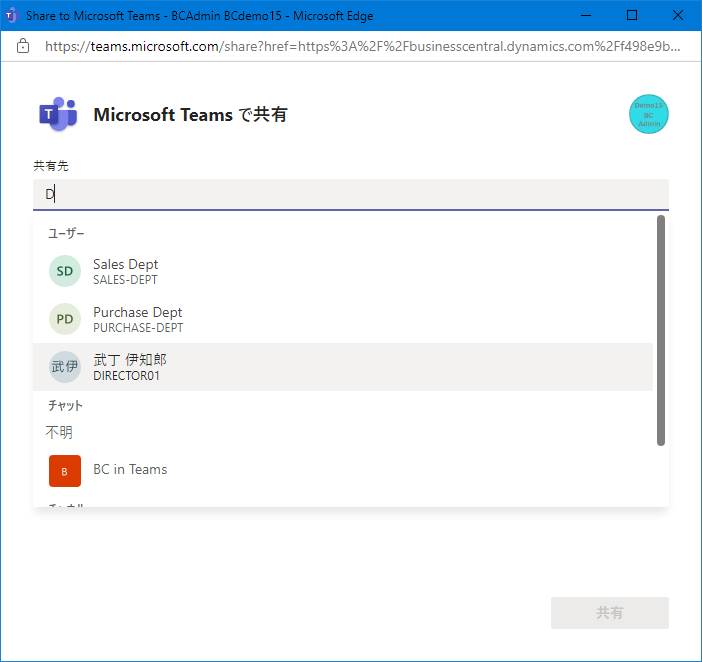Click the SALES-DEPT alias text
702x662 pixels.
[125, 280]
